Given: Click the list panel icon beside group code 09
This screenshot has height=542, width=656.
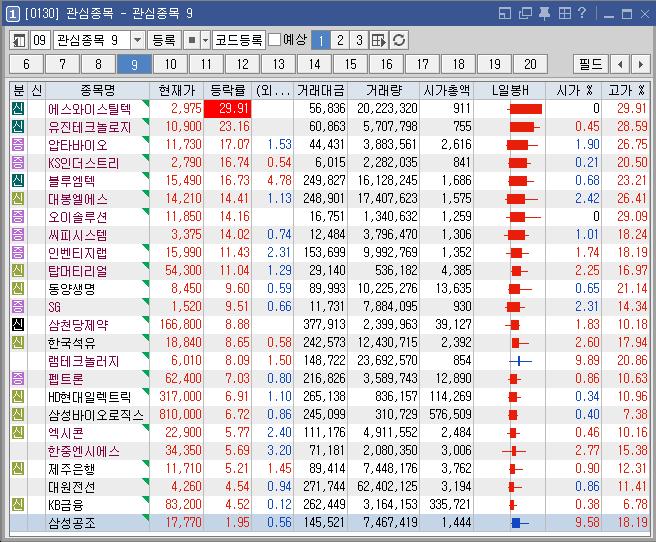Looking at the screenshot, I should [x=18, y=41].
